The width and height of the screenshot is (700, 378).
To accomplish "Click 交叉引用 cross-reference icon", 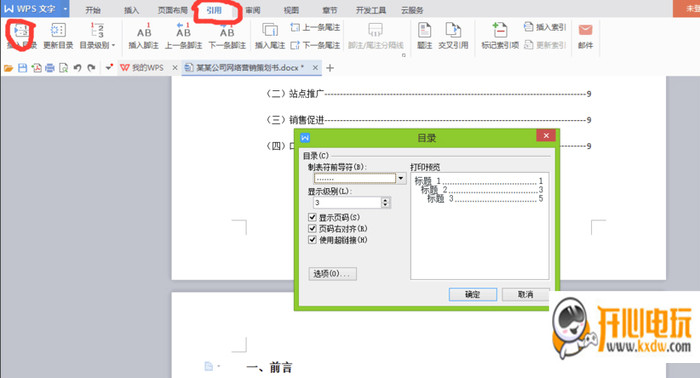I will (x=453, y=30).
